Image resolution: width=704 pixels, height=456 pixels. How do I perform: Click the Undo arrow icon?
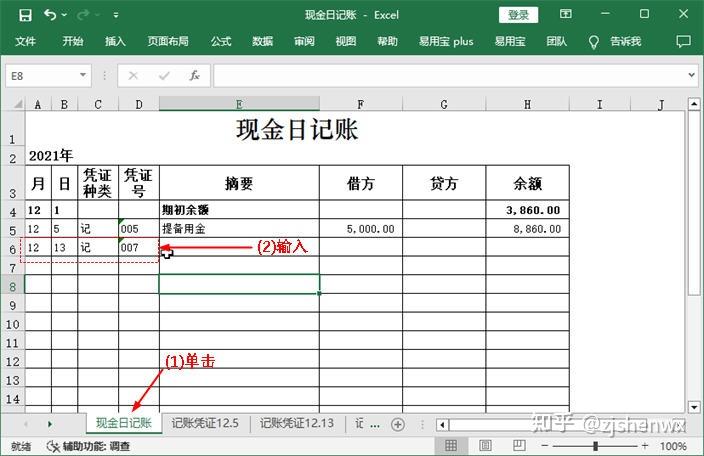pyautogui.click(x=50, y=15)
